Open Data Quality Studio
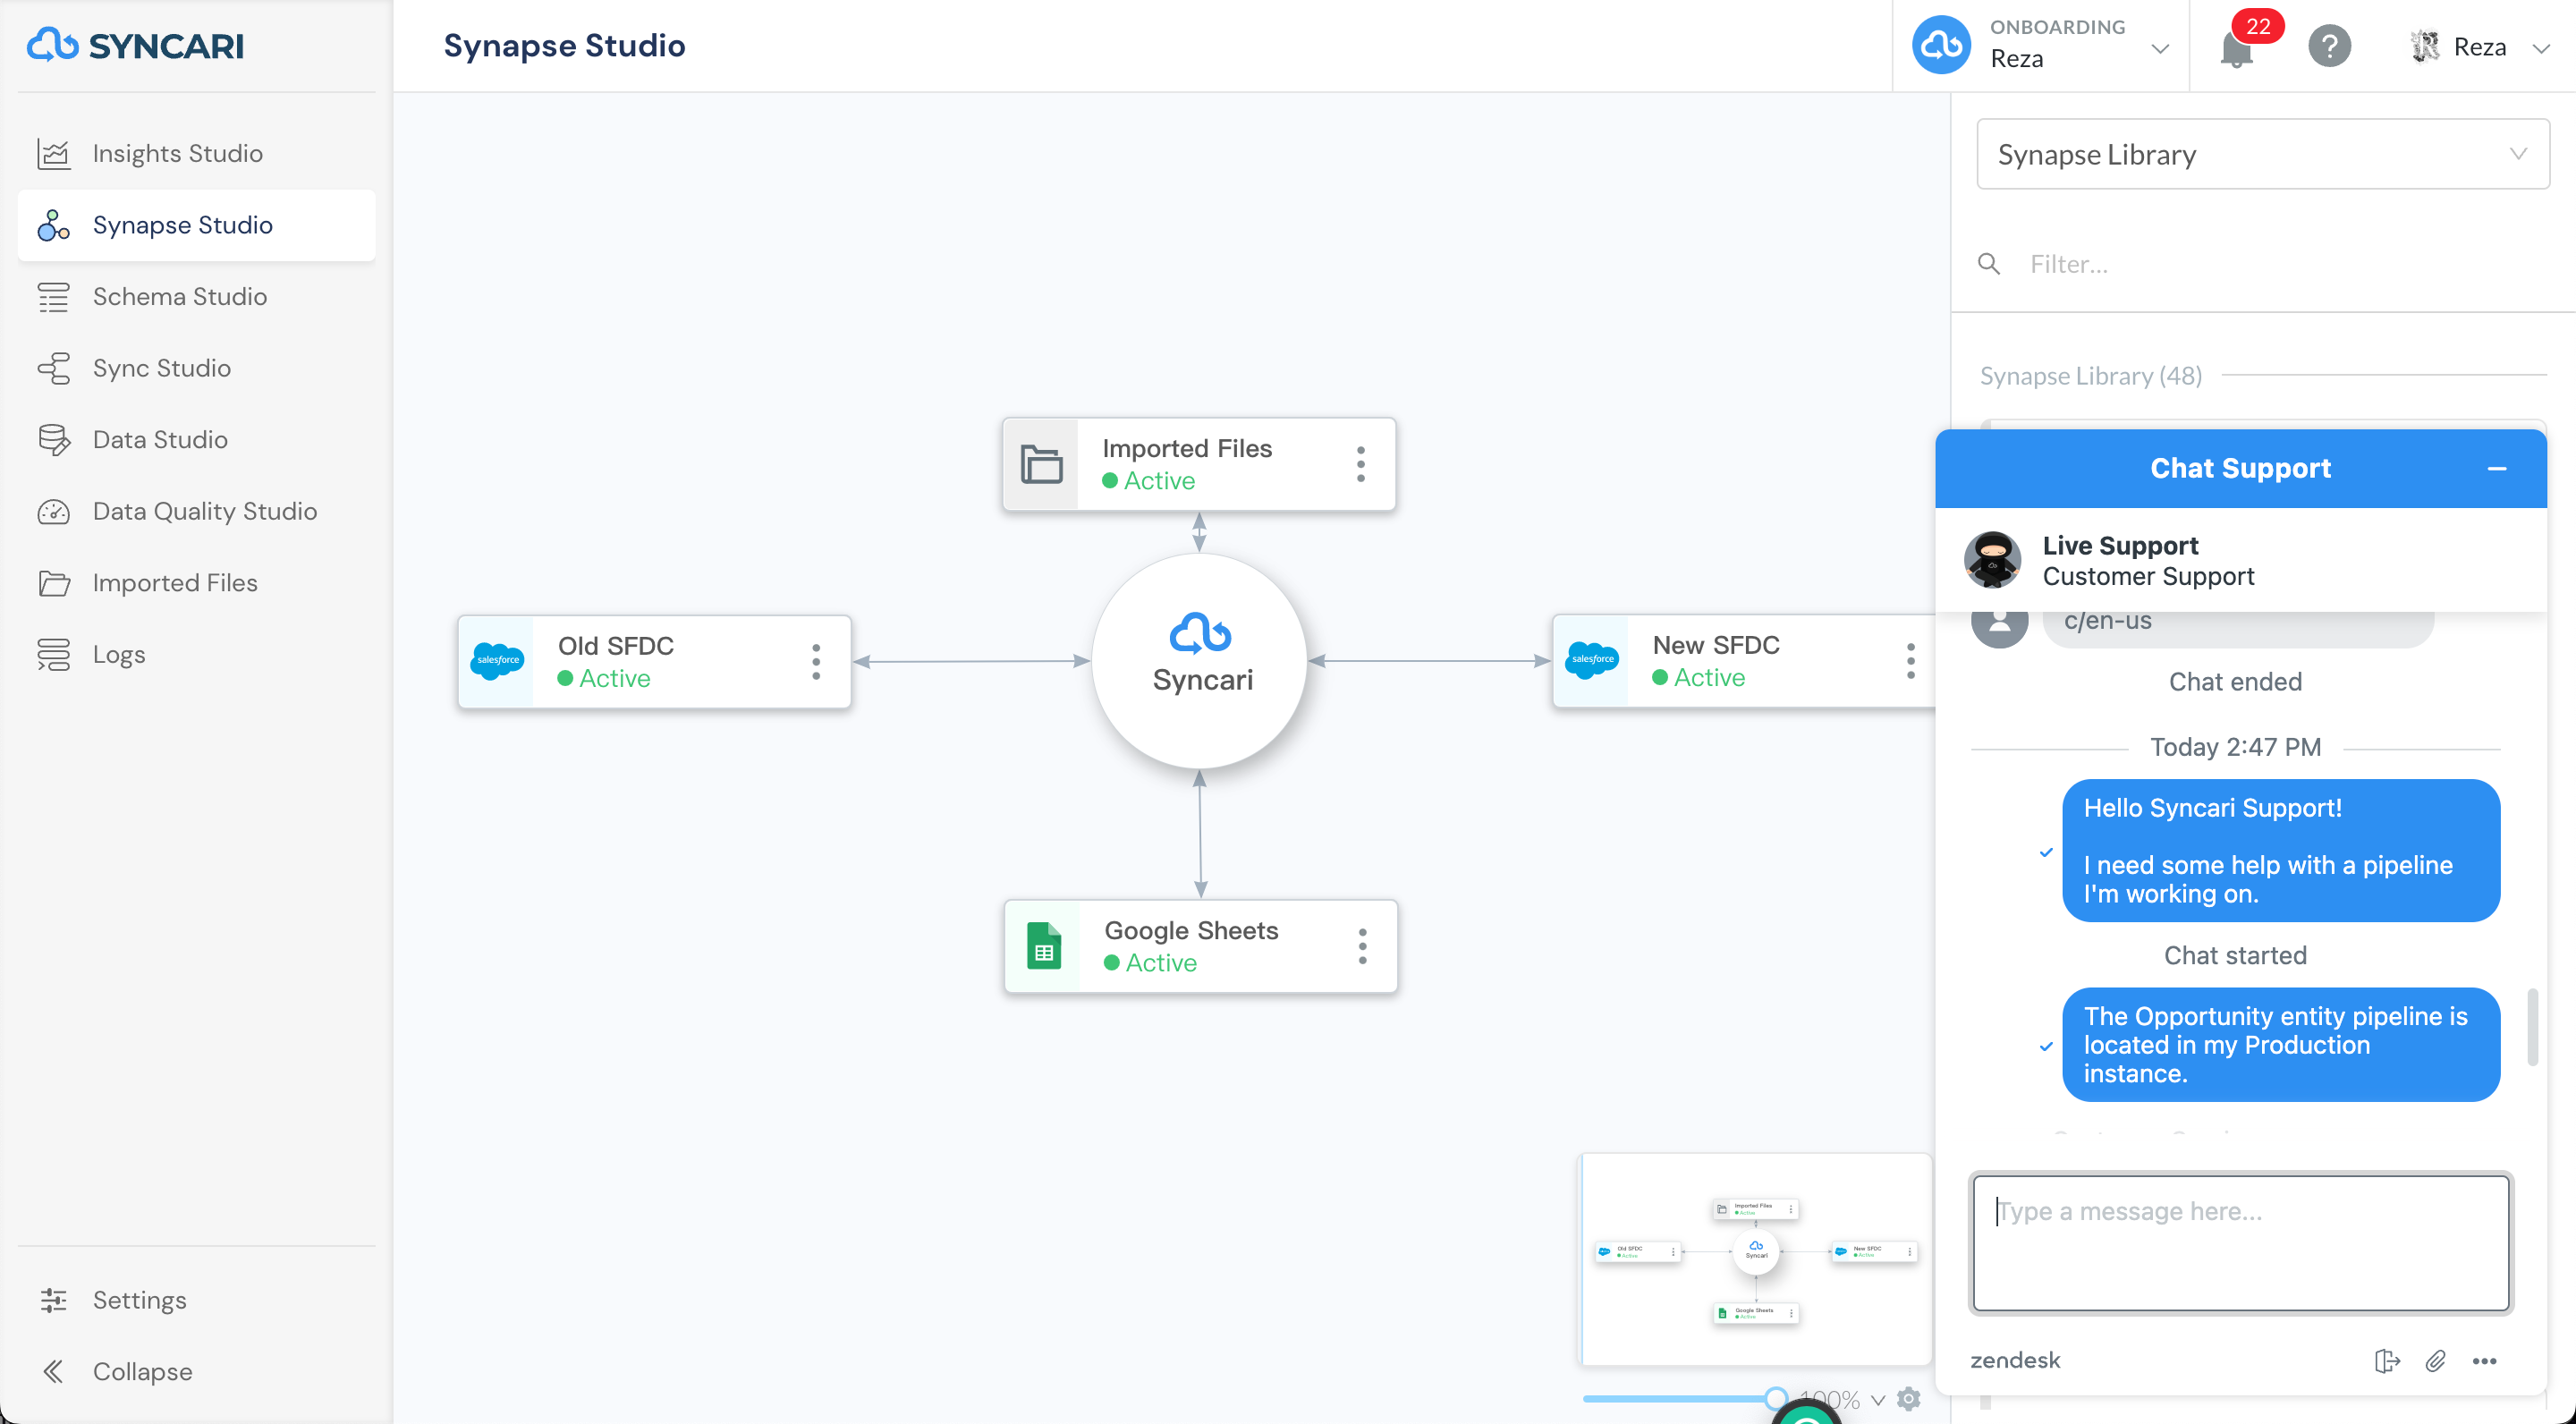Screen dimensions: 2576x1424 (x=196, y=511)
